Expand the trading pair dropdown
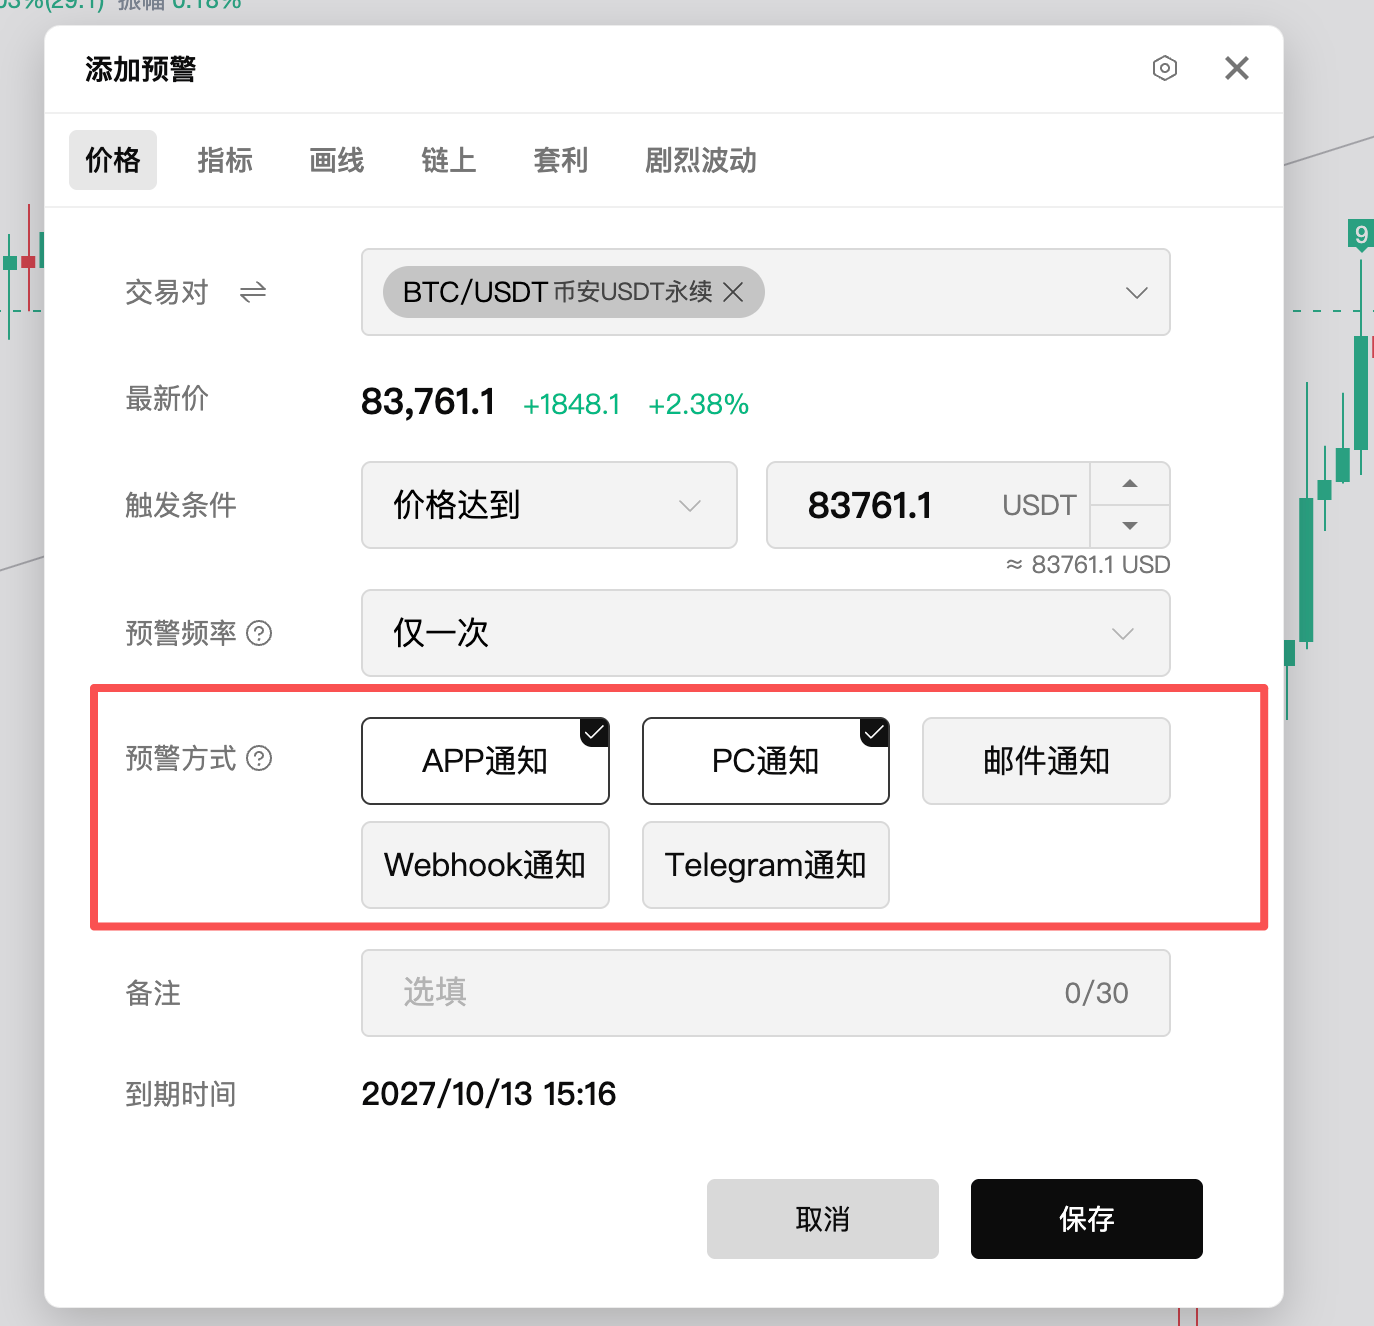Viewport: 1374px width, 1326px height. (x=1136, y=292)
